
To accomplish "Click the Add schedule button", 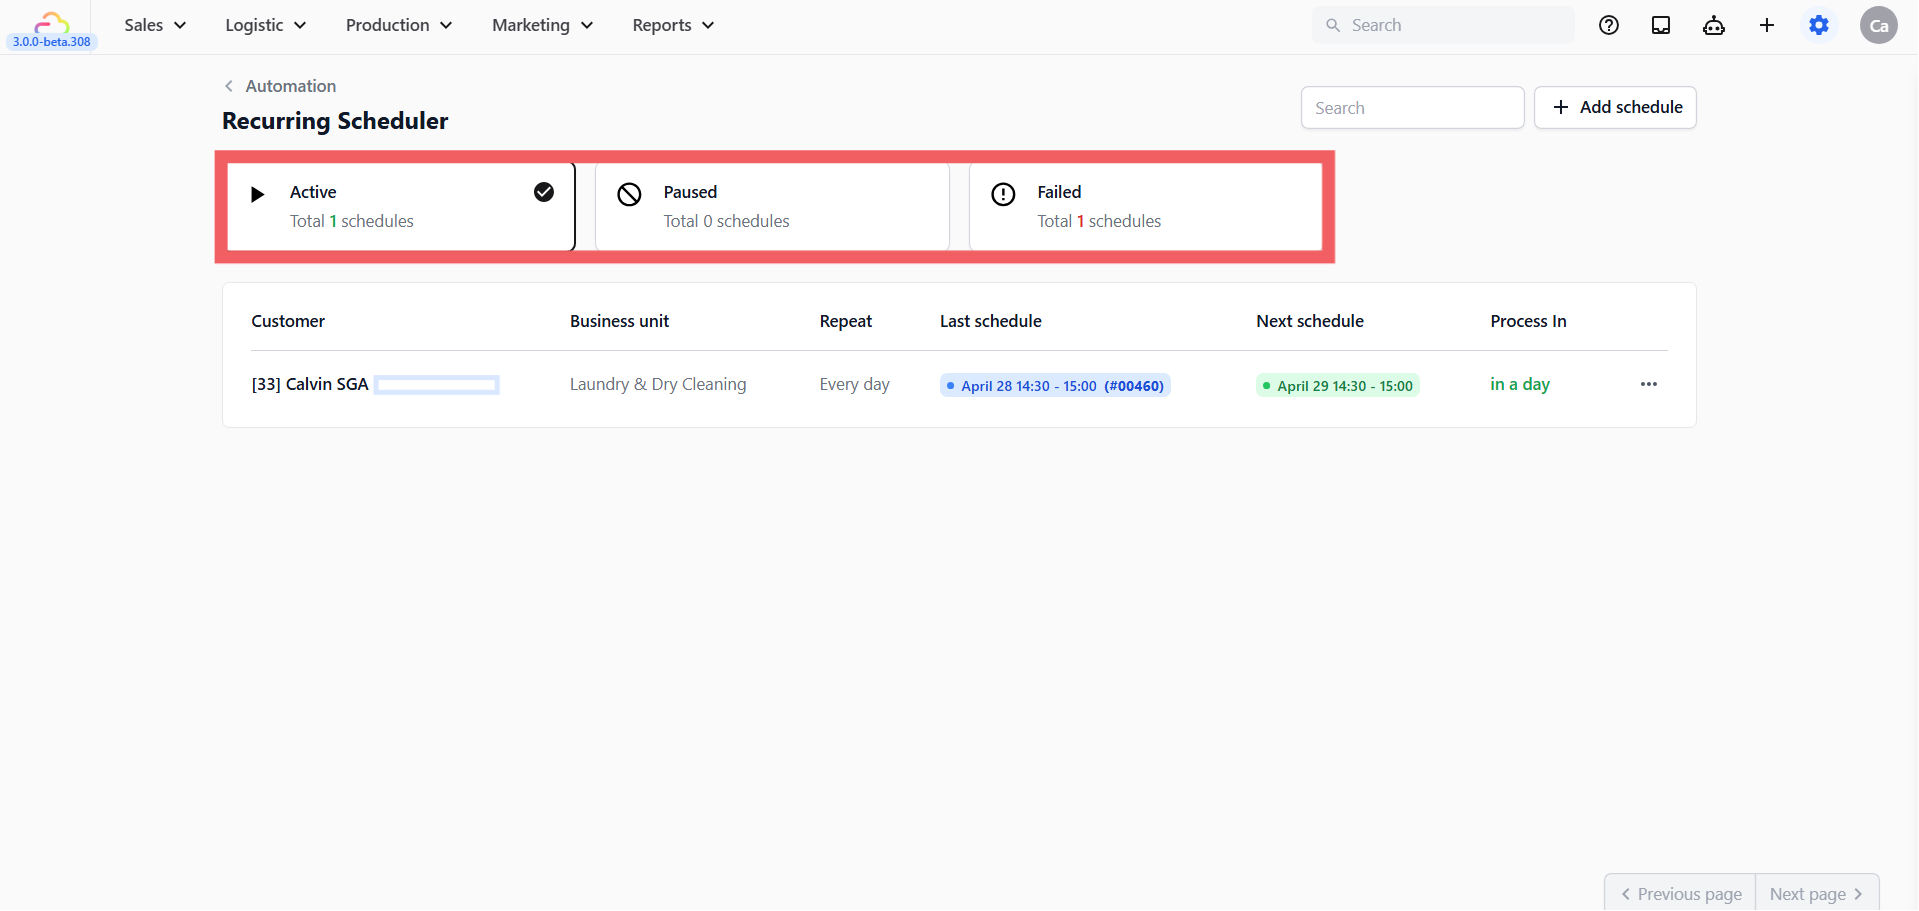I will click(x=1615, y=107).
